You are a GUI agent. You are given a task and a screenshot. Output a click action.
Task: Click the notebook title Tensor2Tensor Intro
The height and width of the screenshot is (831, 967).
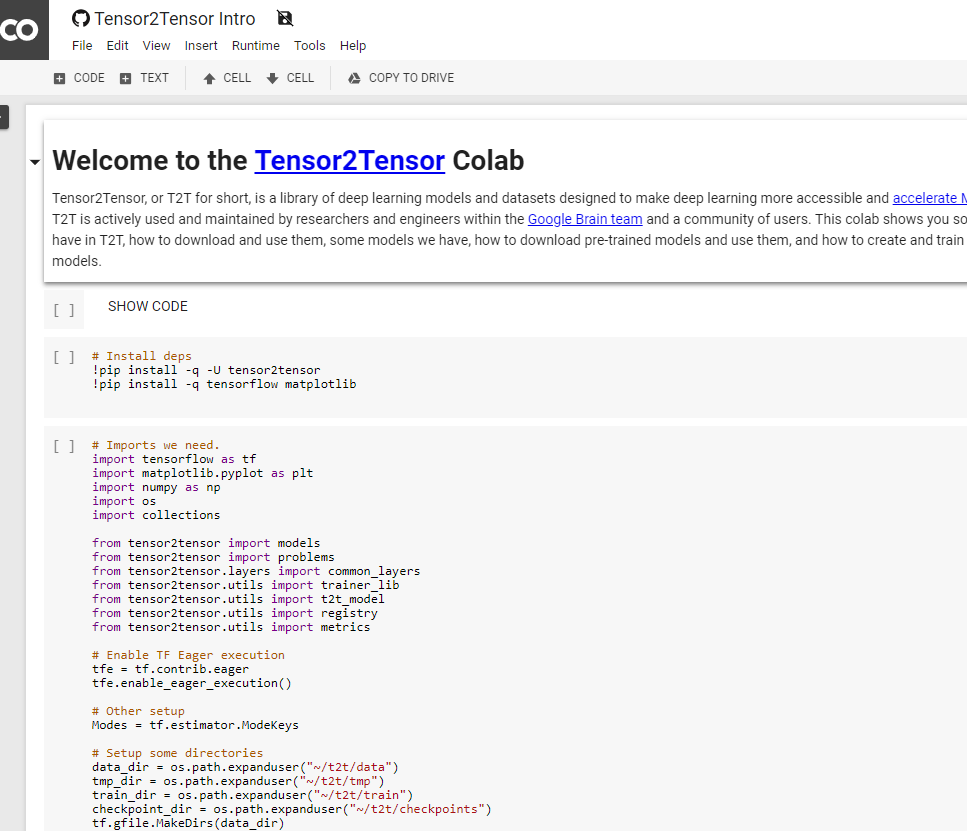[x=175, y=19]
